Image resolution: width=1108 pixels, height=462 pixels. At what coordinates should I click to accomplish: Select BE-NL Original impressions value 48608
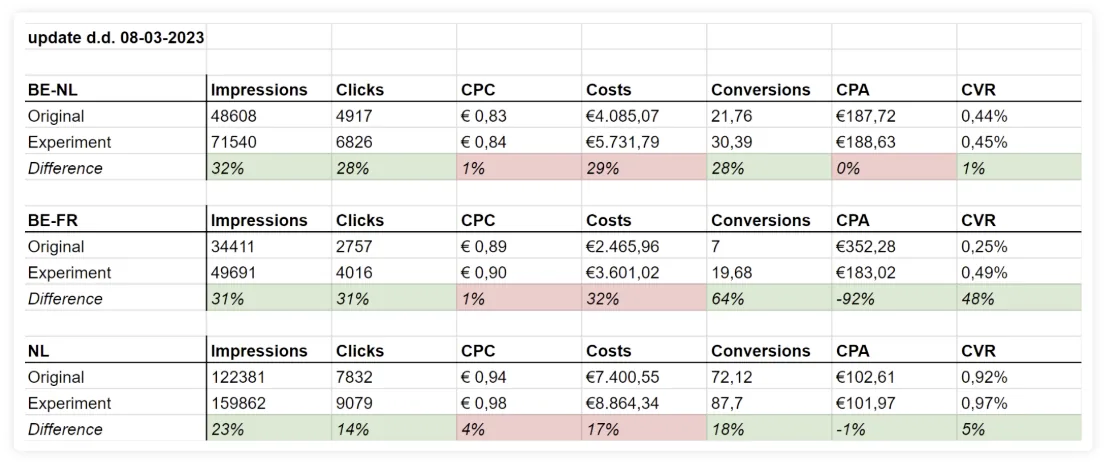269,115
